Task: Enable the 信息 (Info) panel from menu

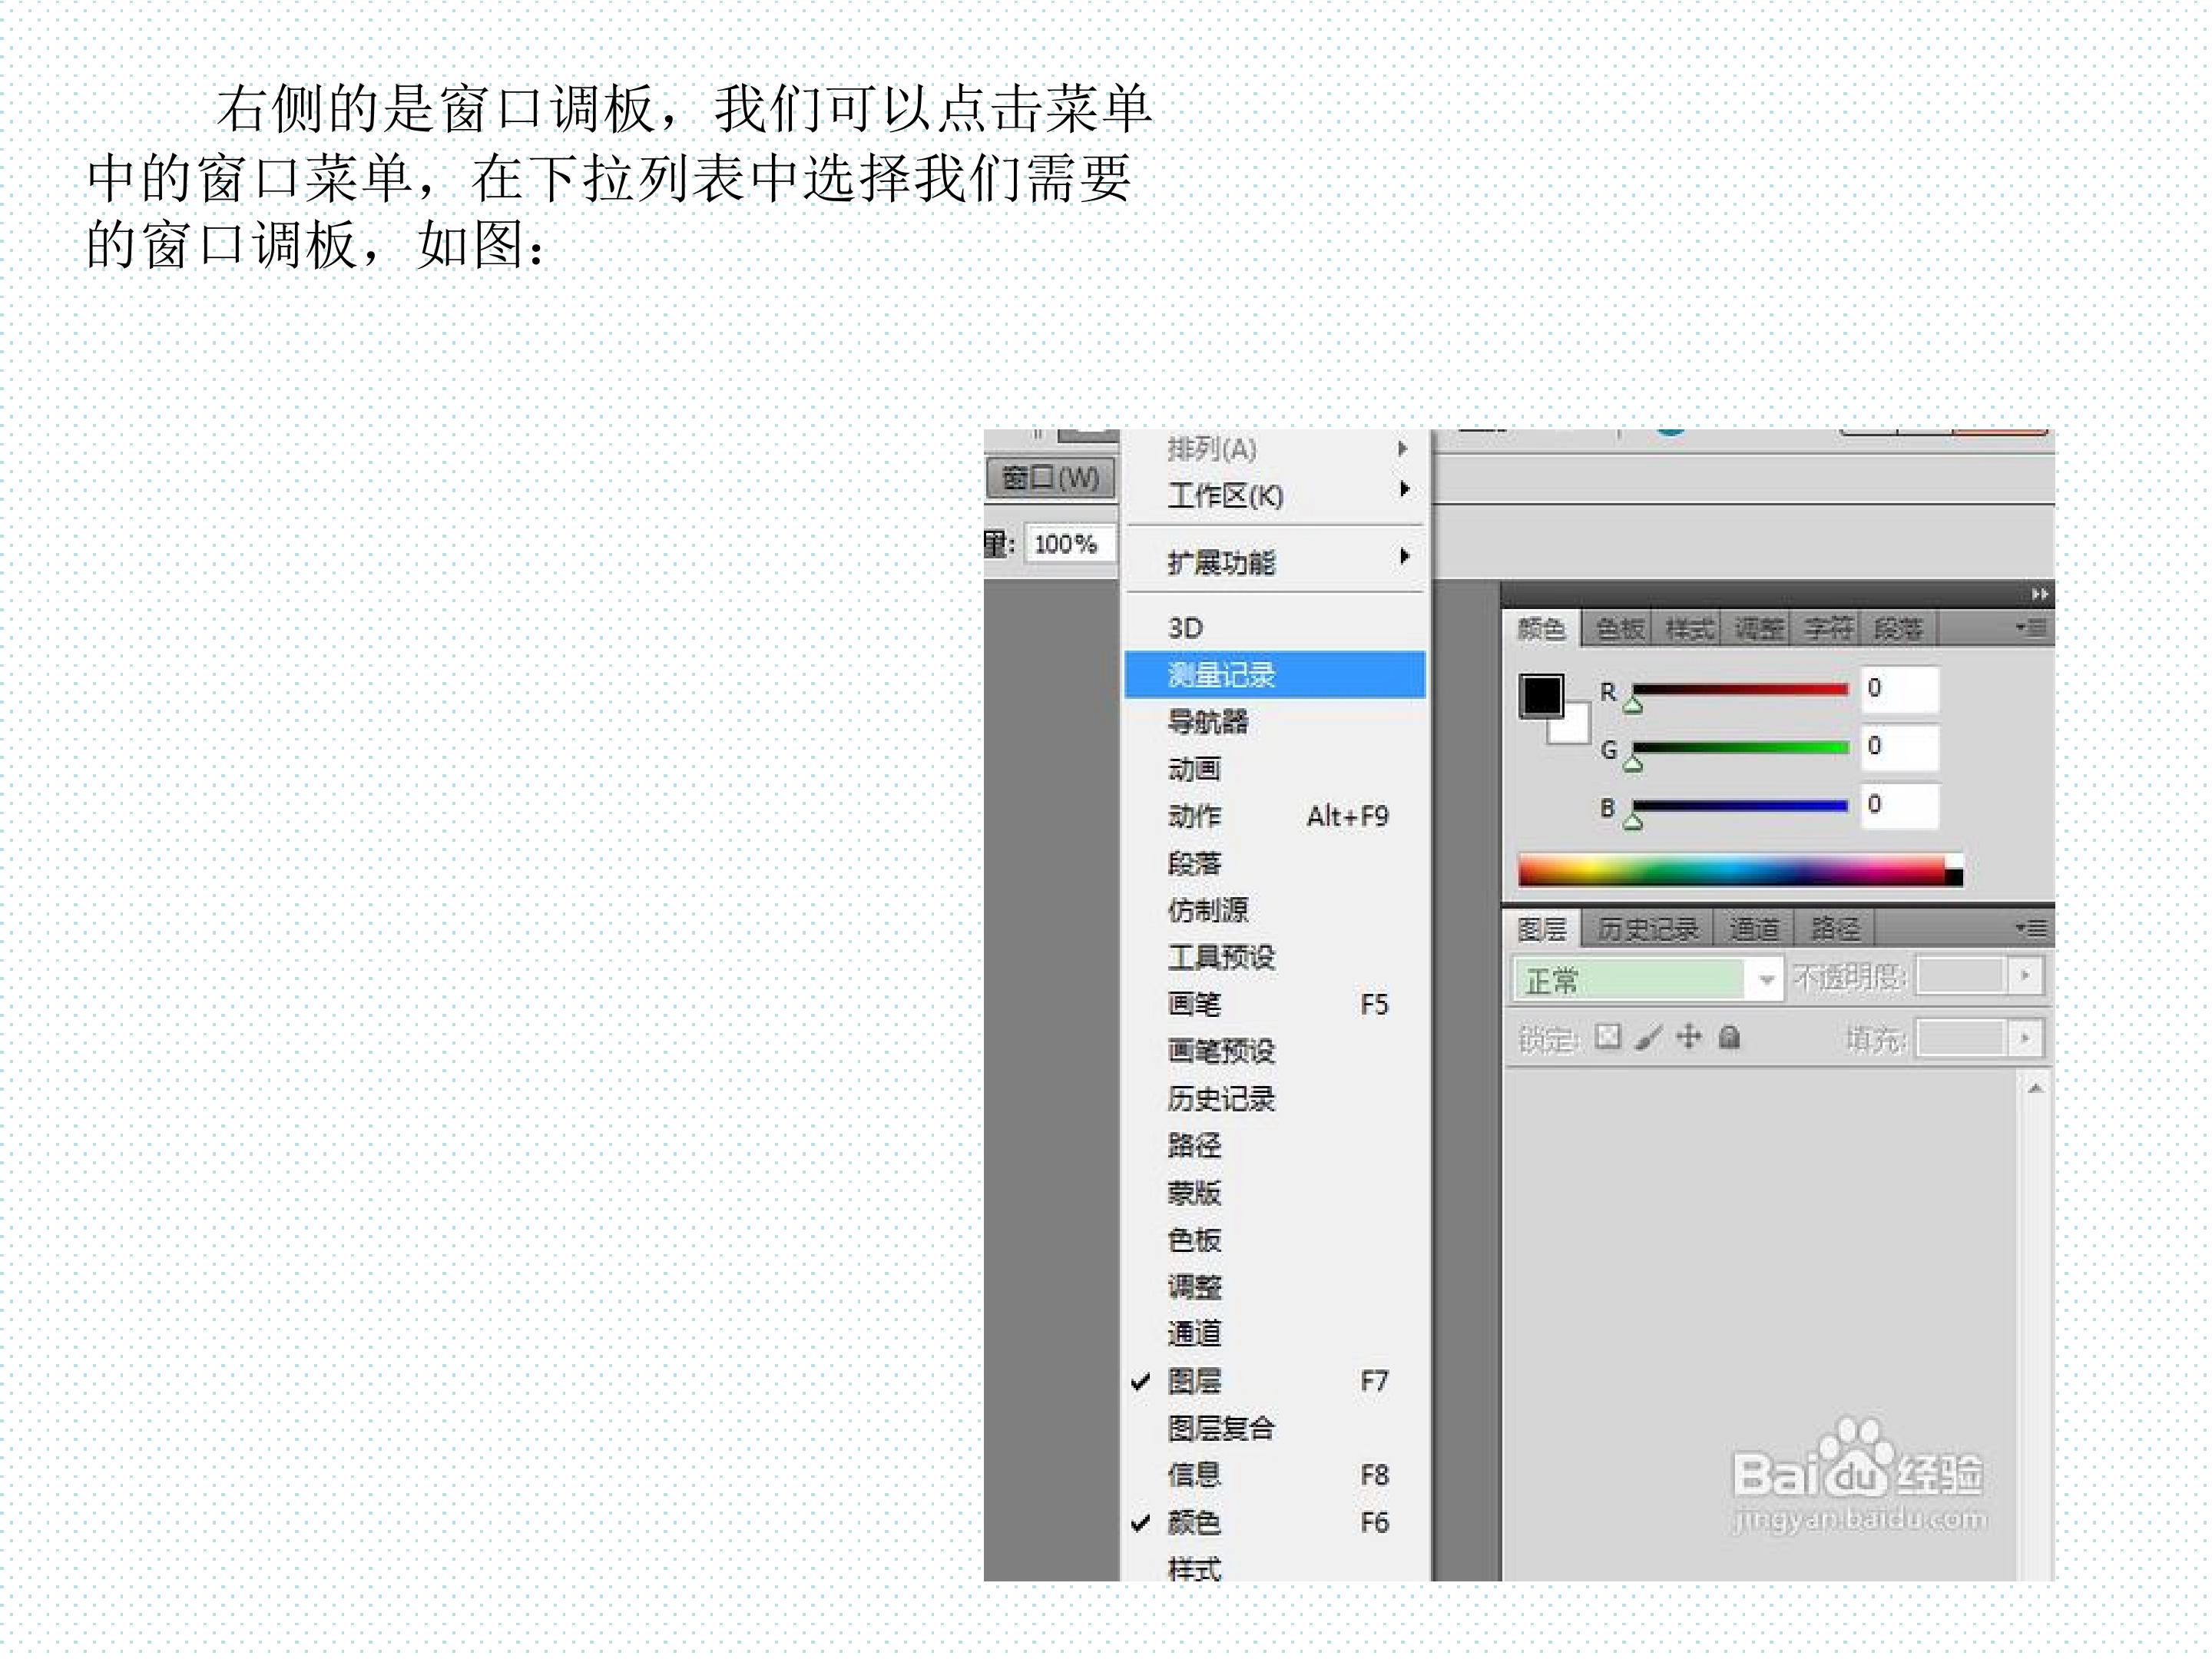Action: click(x=1194, y=1475)
